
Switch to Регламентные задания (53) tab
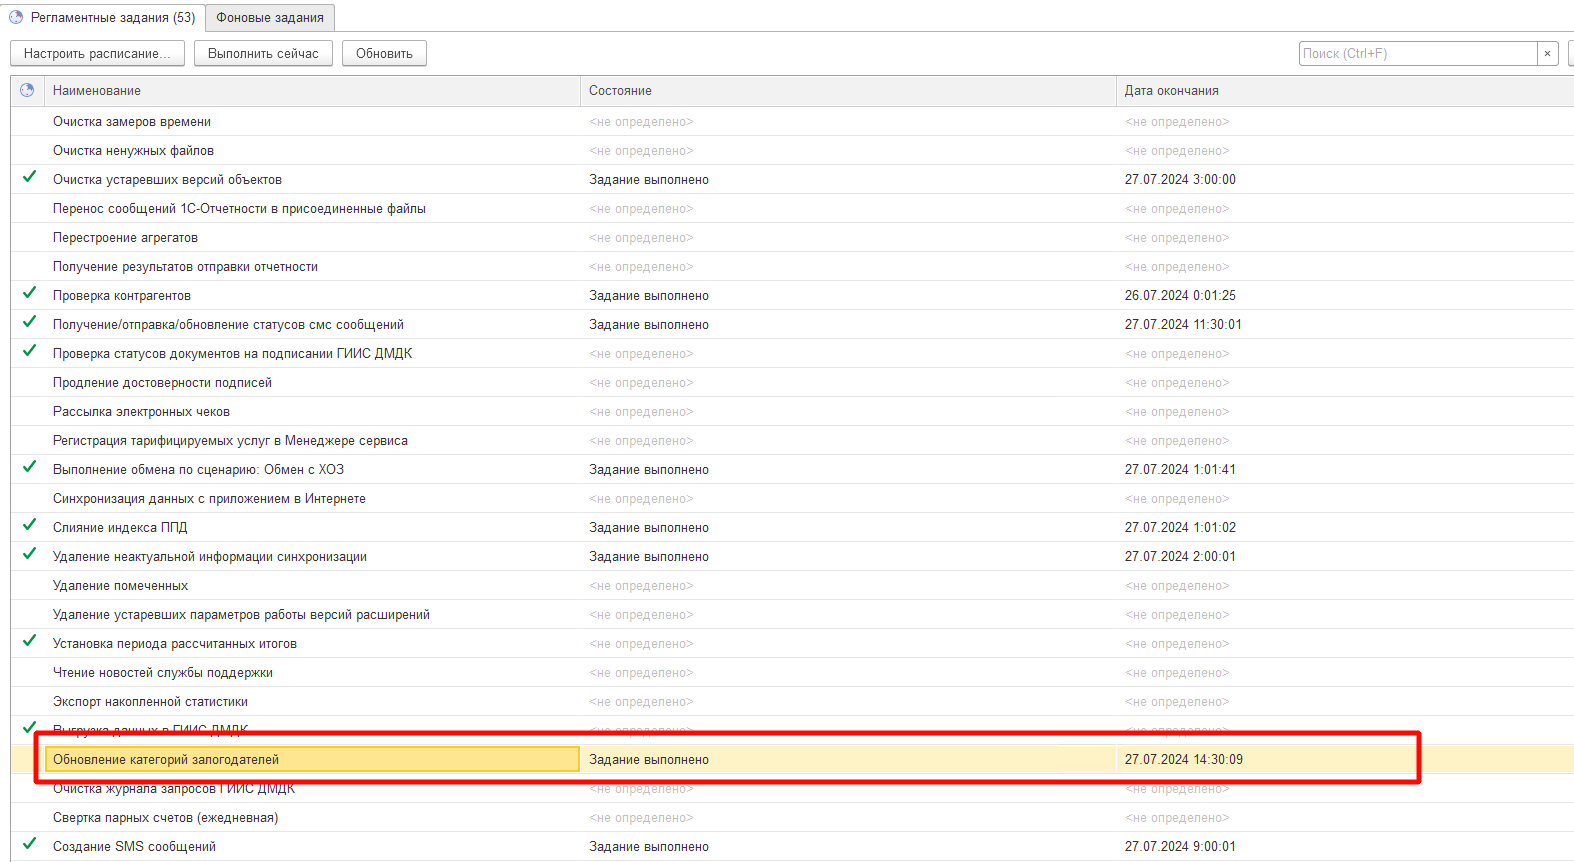point(102,17)
